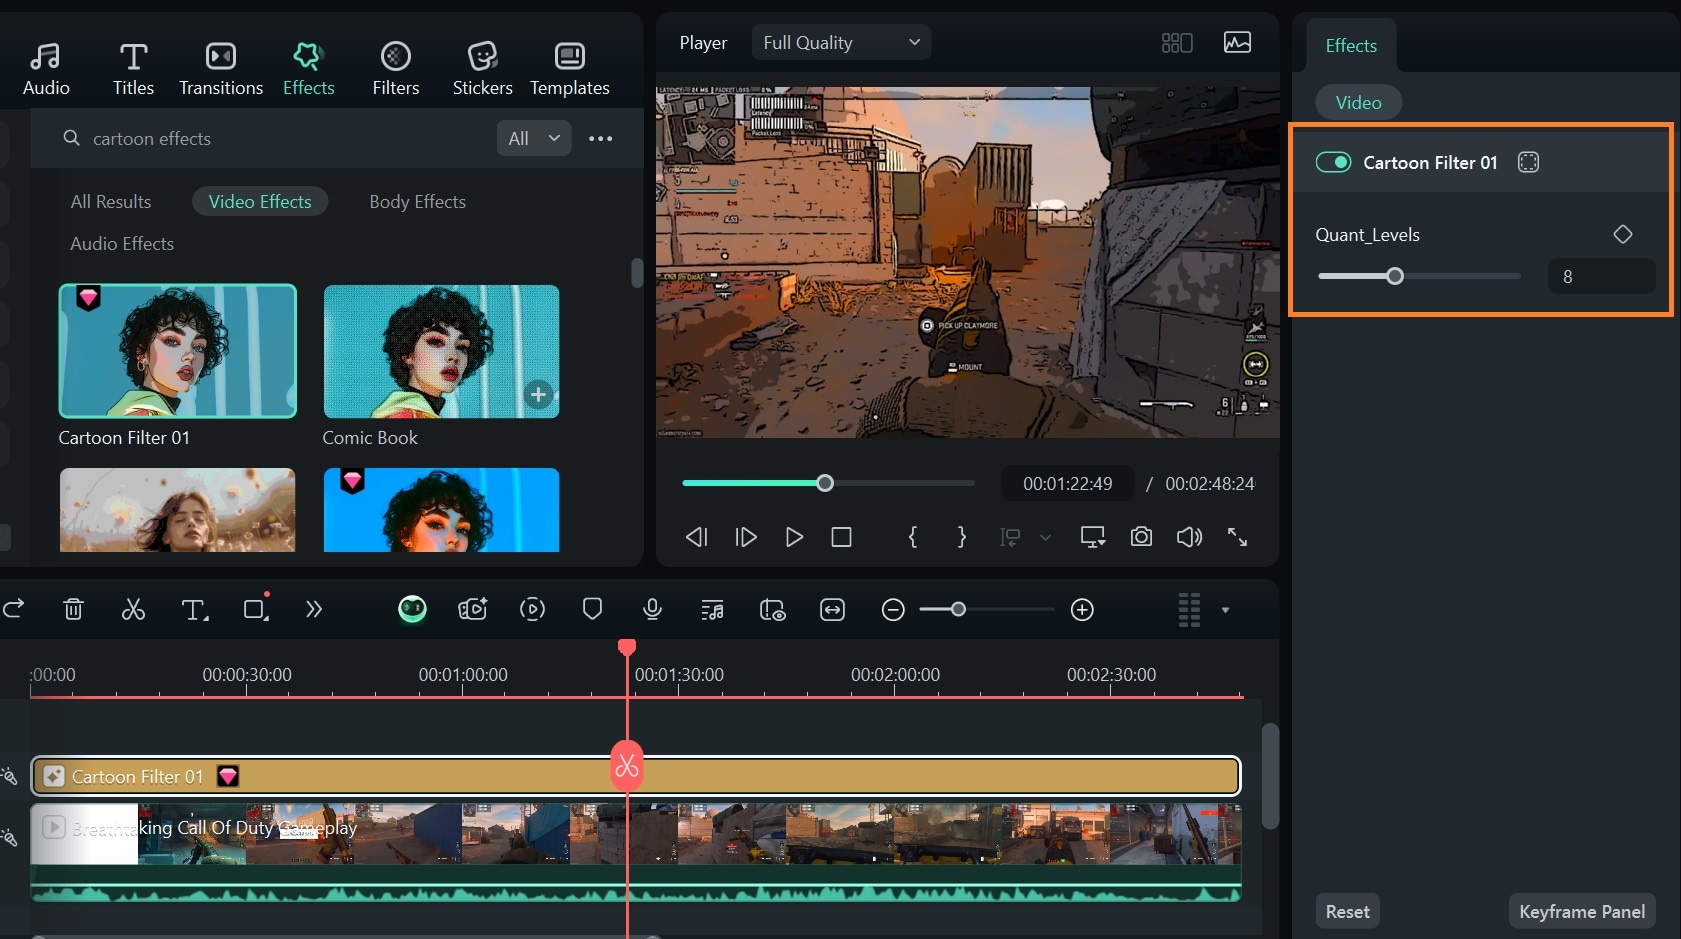Select the Audio Effects tab

click(x=122, y=243)
